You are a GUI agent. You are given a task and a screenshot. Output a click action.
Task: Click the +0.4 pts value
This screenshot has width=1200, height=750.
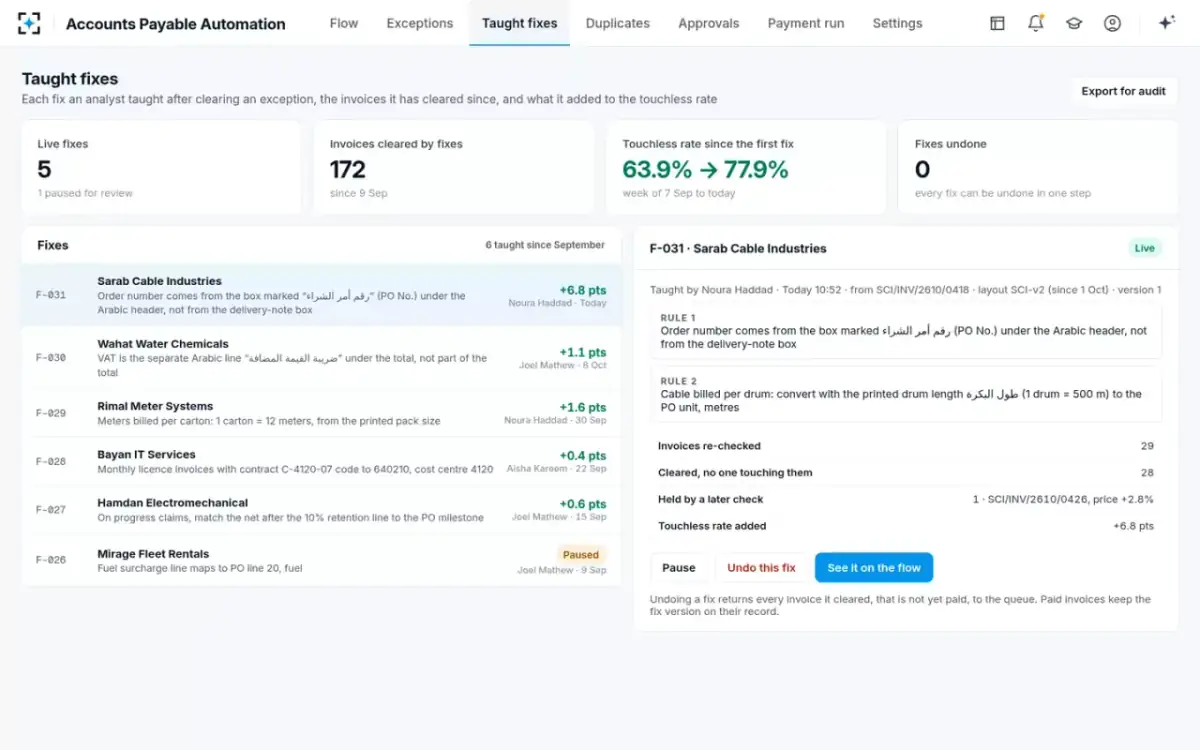(x=583, y=455)
